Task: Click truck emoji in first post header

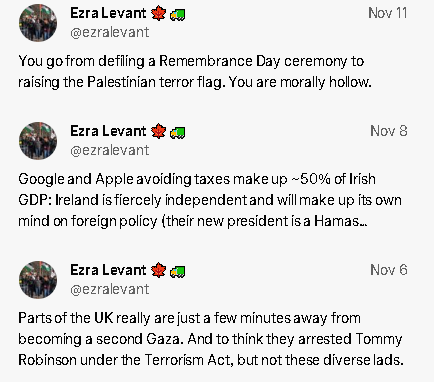Action: point(178,15)
